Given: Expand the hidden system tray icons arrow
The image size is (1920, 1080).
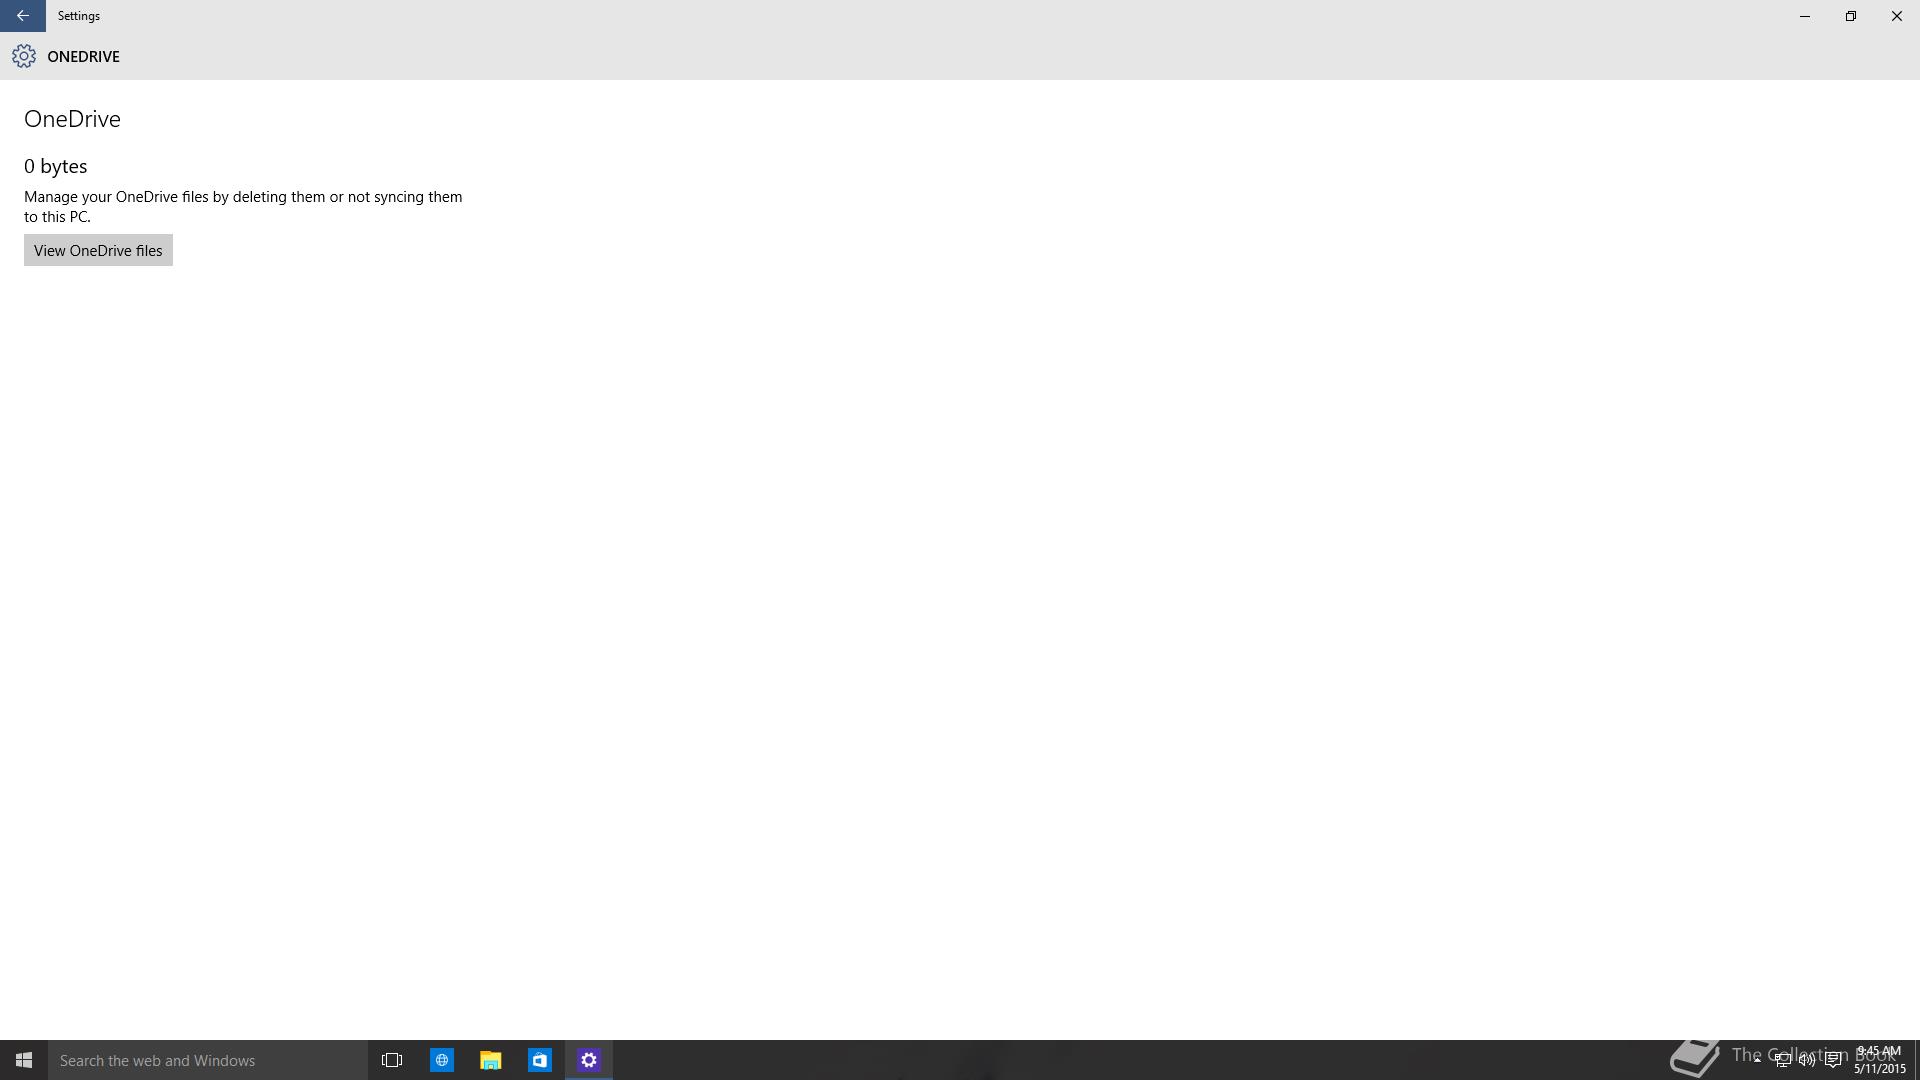Looking at the screenshot, I should tap(1757, 1060).
